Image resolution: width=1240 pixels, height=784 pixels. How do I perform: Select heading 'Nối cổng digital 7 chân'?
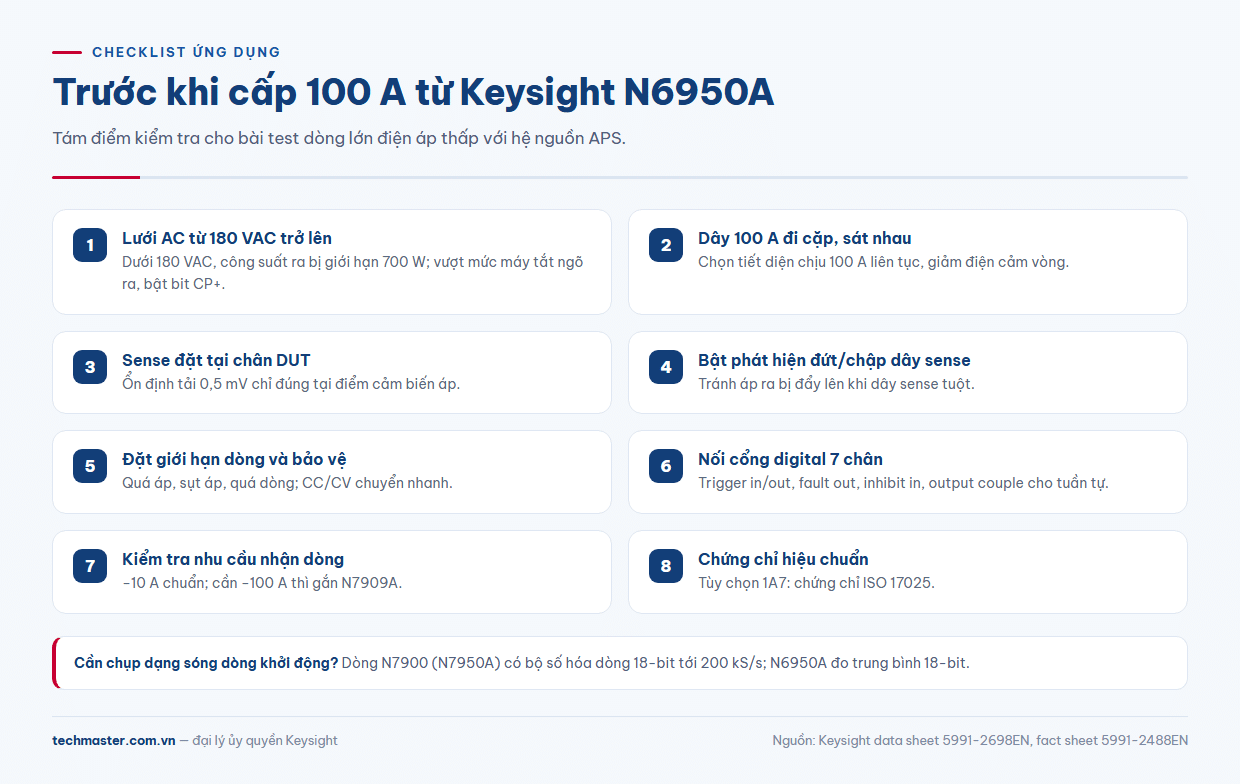pyautogui.click(x=790, y=459)
